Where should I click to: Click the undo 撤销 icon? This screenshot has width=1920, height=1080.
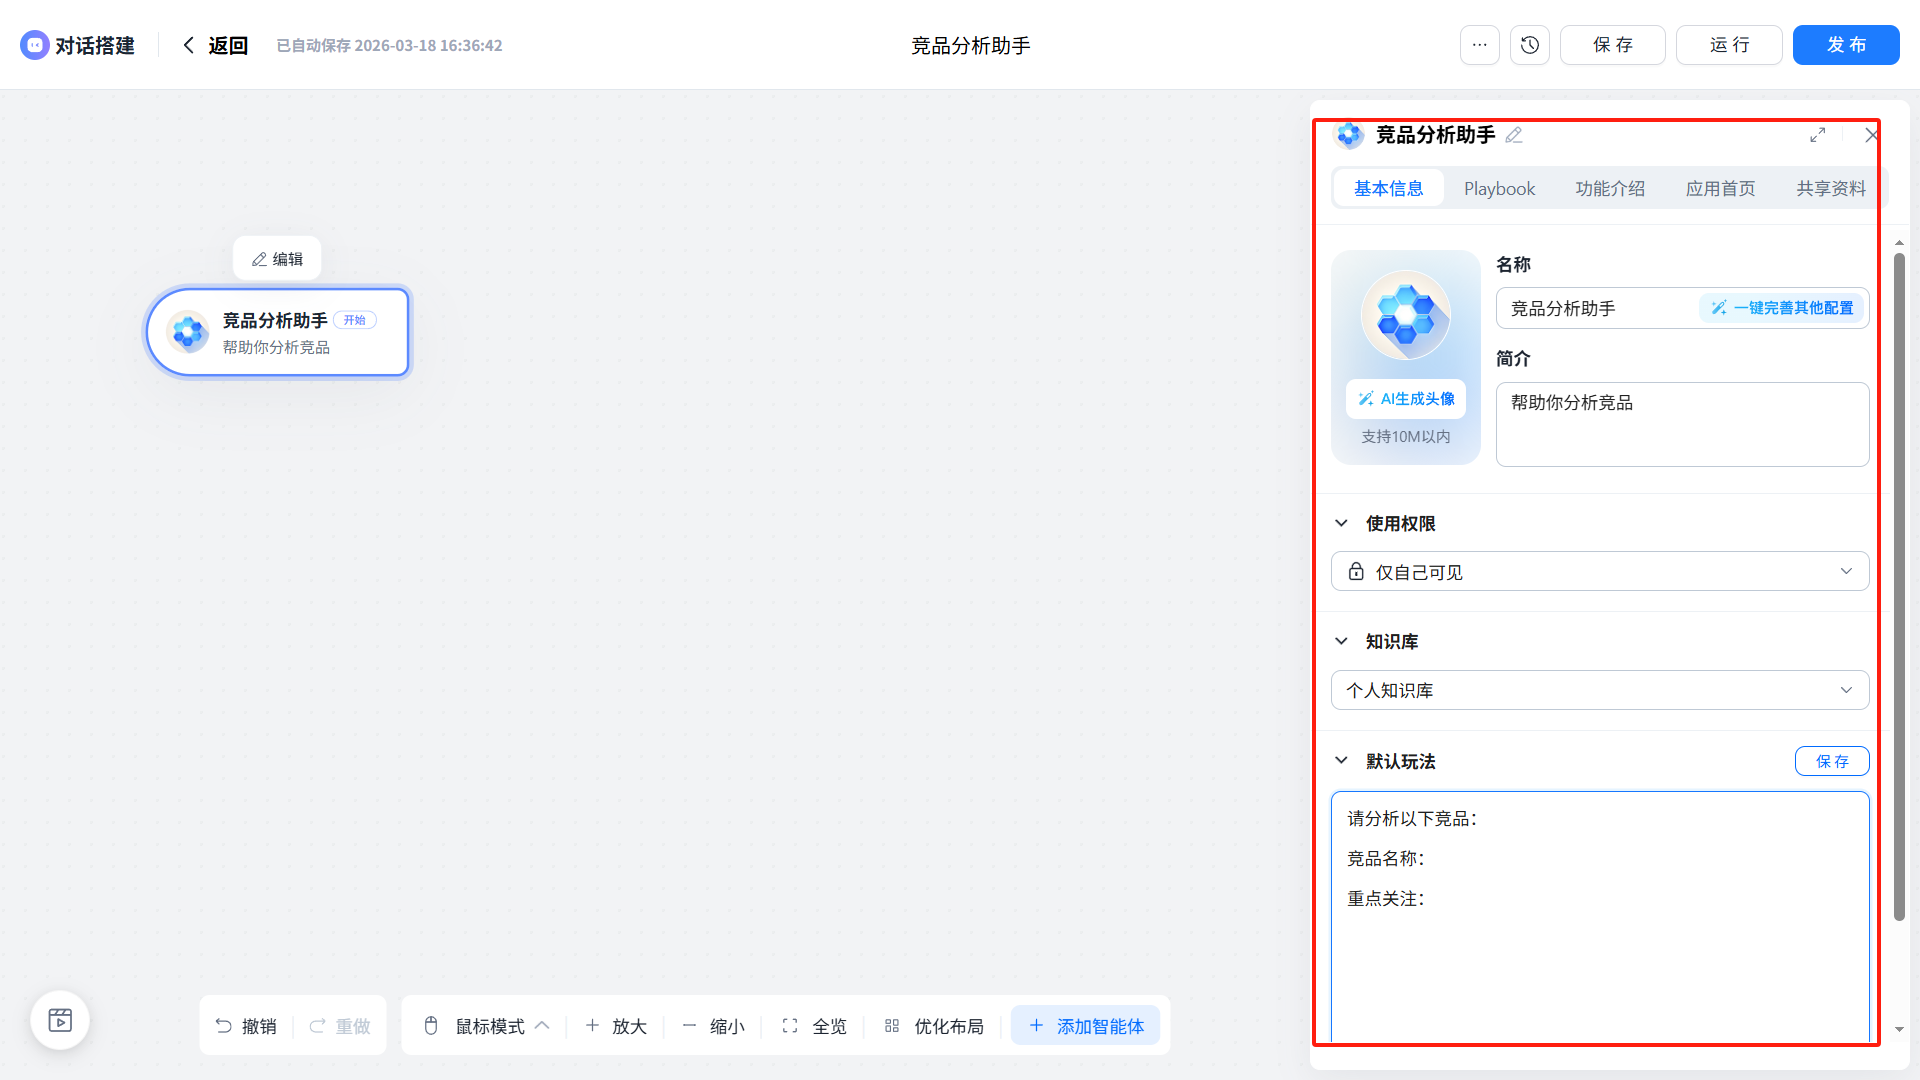click(224, 1026)
